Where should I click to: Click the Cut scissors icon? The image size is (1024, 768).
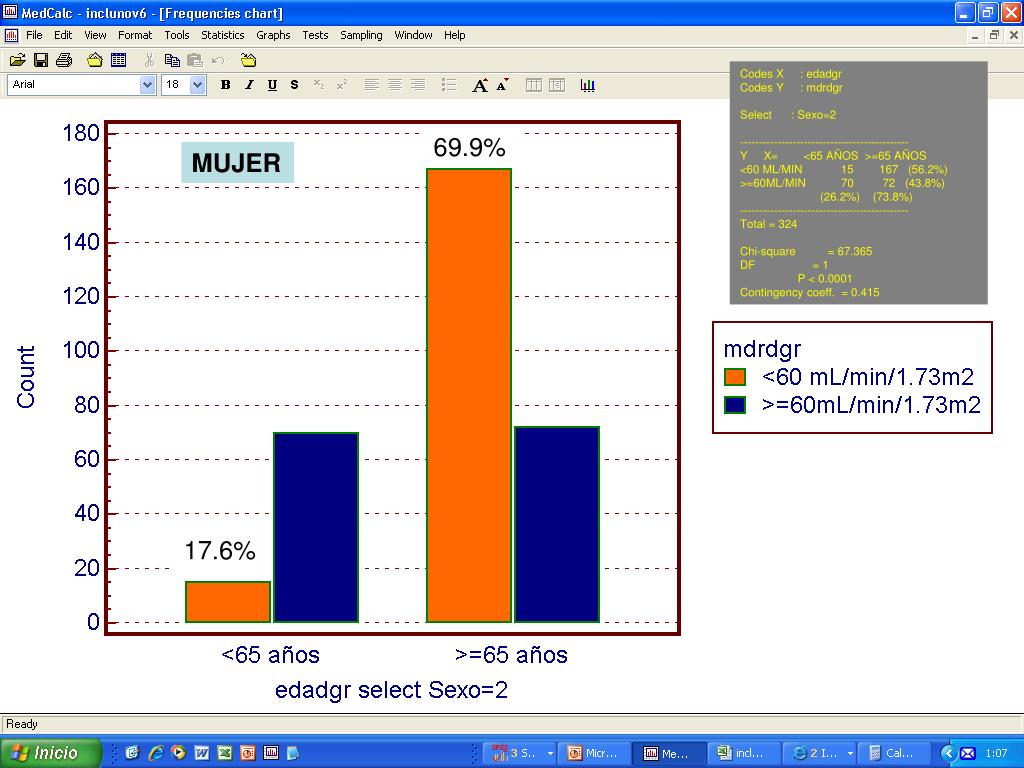(149, 61)
